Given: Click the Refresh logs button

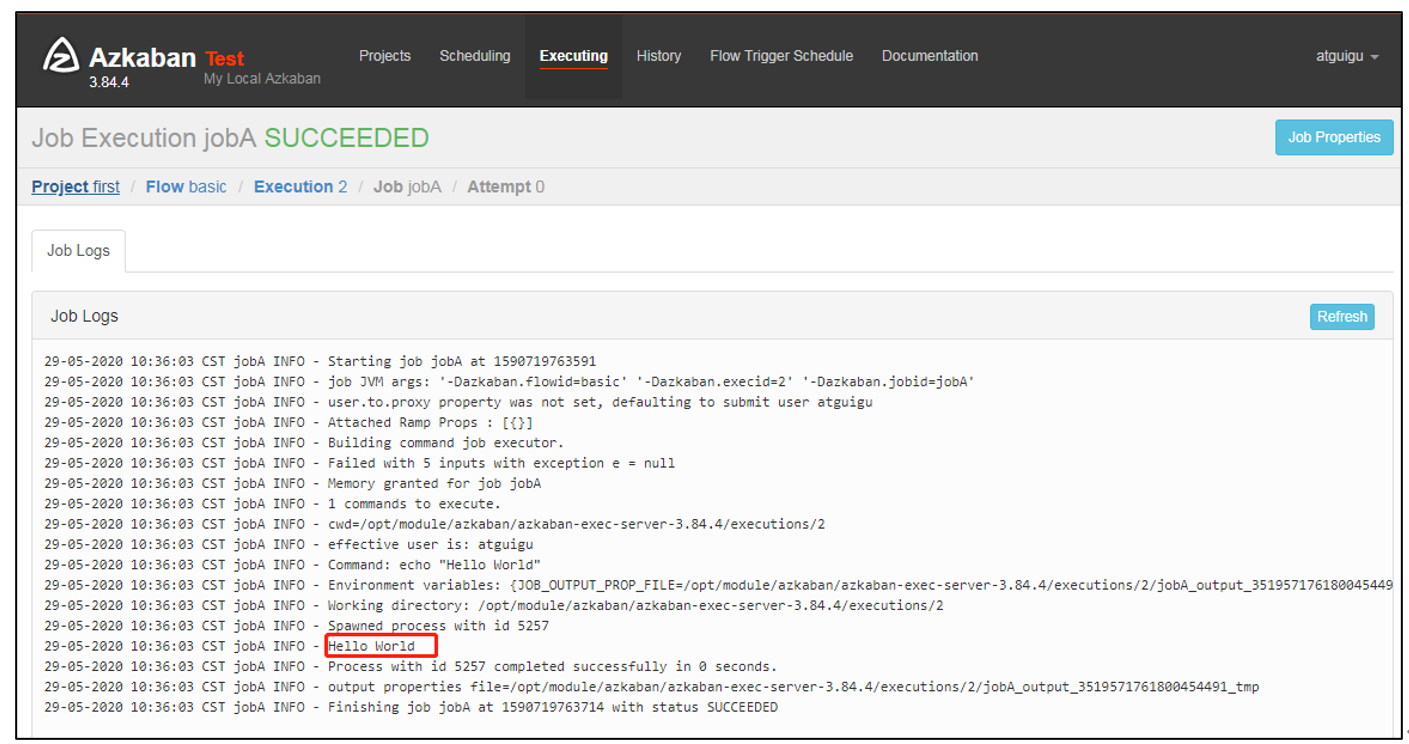Looking at the screenshot, I should coord(1342,316).
